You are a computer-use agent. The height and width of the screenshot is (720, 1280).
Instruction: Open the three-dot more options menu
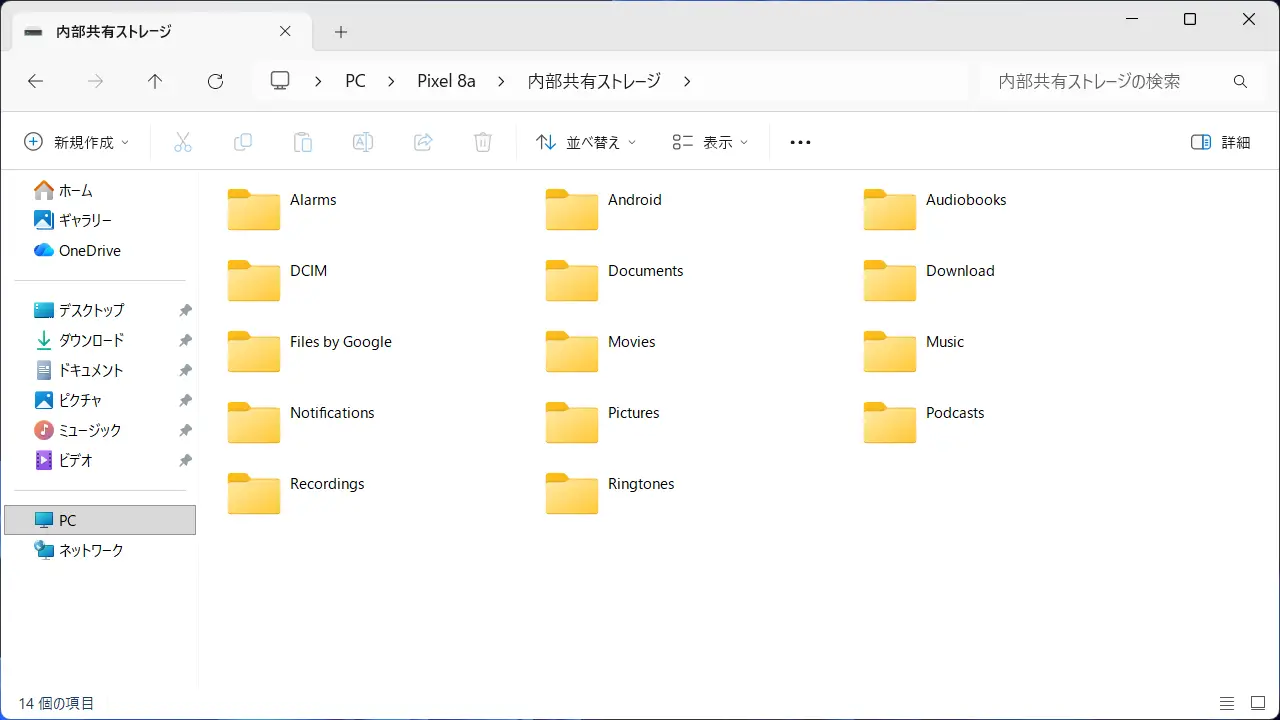pyautogui.click(x=800, y=143)
